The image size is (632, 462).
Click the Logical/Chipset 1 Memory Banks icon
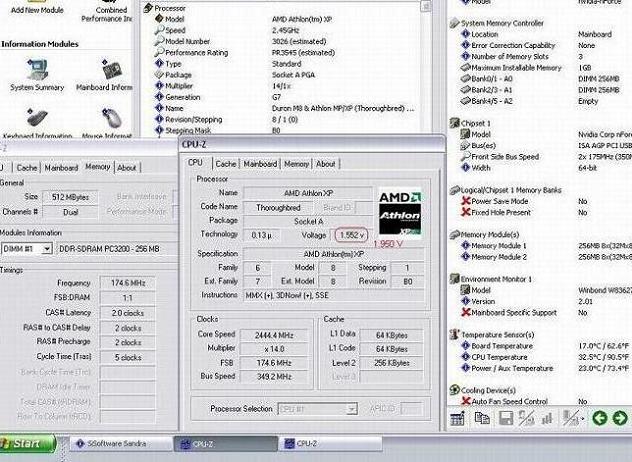[454, 190]
